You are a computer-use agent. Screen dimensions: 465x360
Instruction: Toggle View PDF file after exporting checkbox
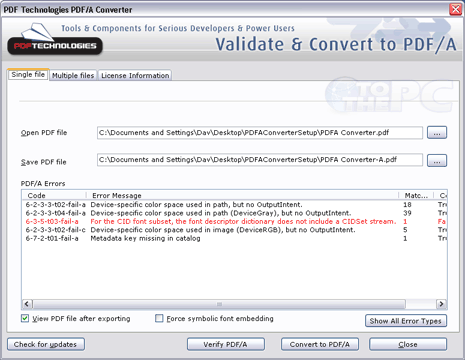[25, 318]
